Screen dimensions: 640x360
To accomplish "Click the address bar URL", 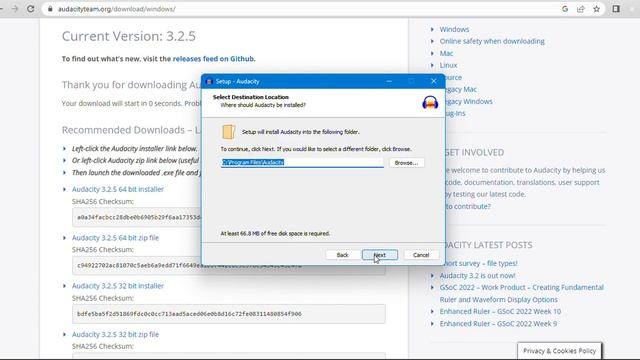I will (x=116, y=9).
